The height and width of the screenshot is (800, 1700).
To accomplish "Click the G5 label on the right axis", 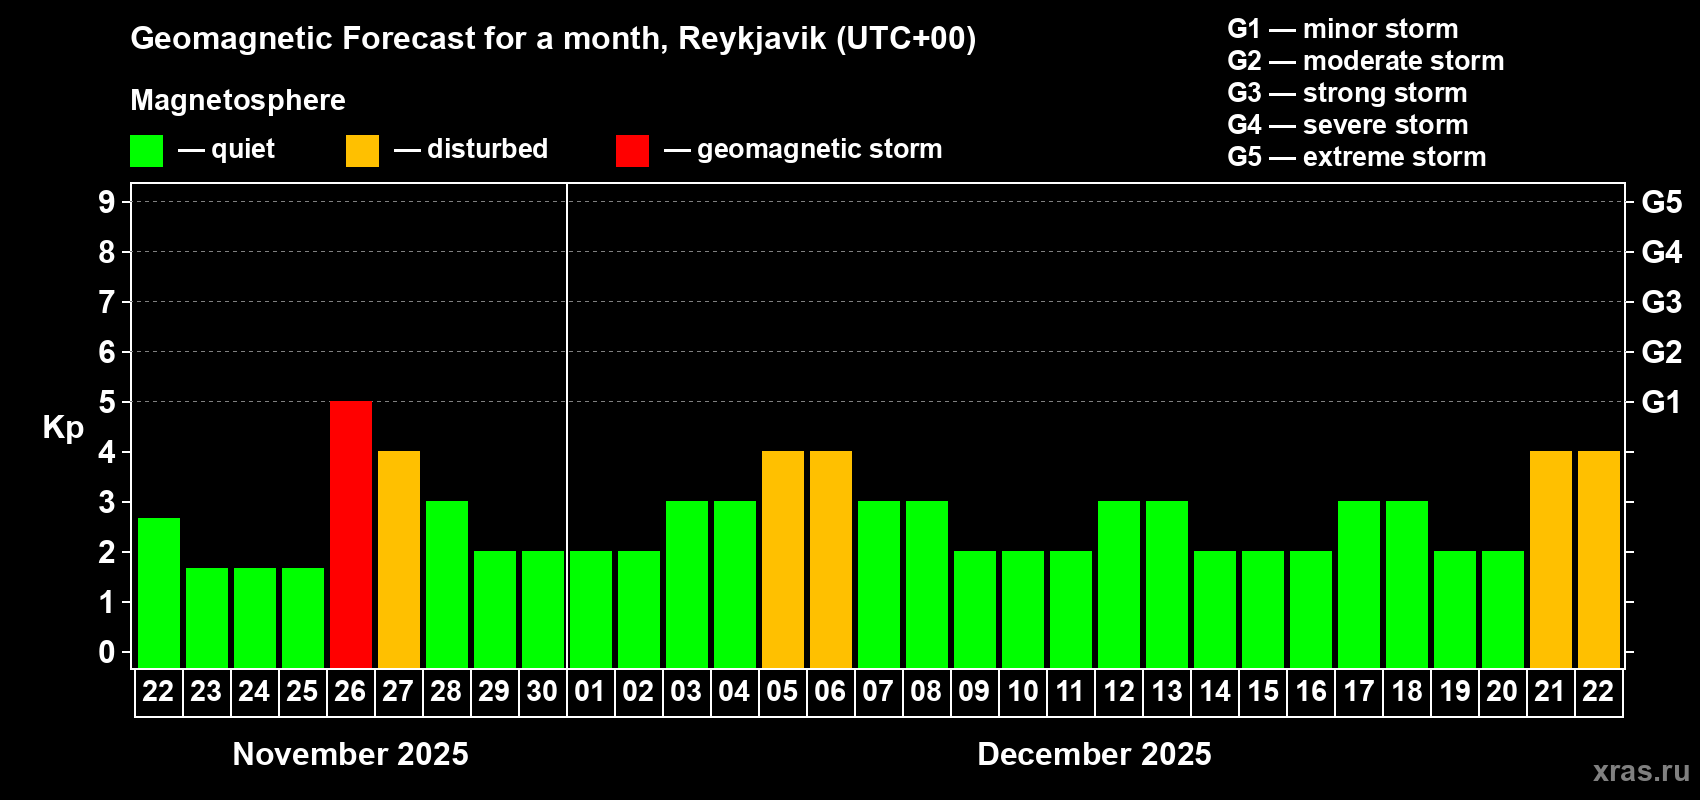I will click(1661, 202).
